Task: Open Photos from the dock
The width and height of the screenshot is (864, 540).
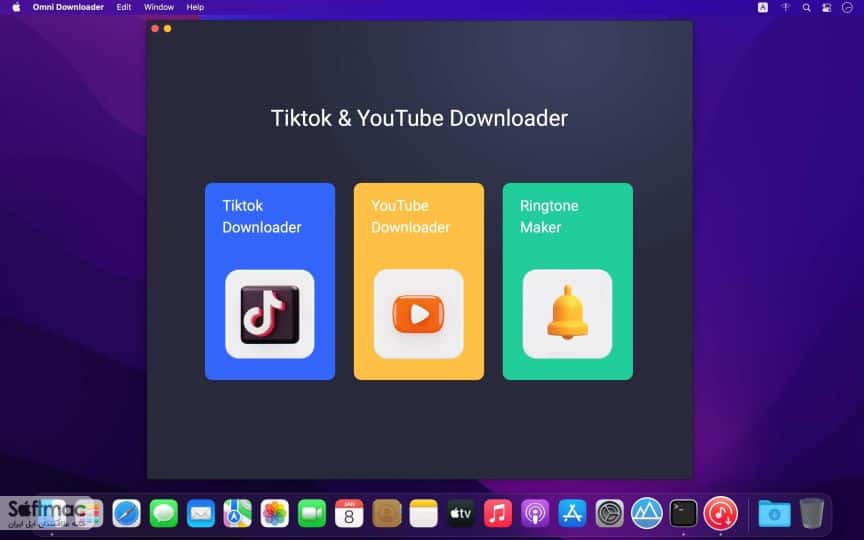Action: tap(274, 514)
